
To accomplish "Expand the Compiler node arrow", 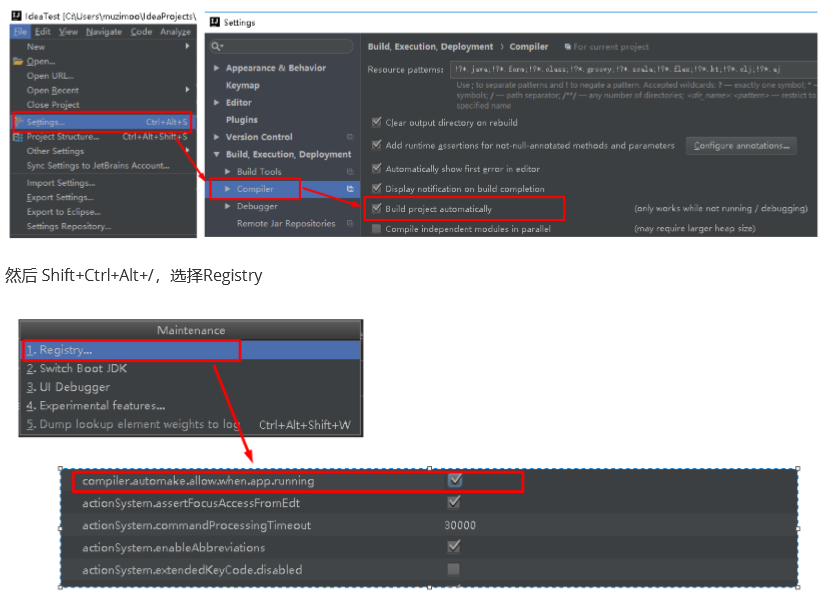I will tap(228, 189).
